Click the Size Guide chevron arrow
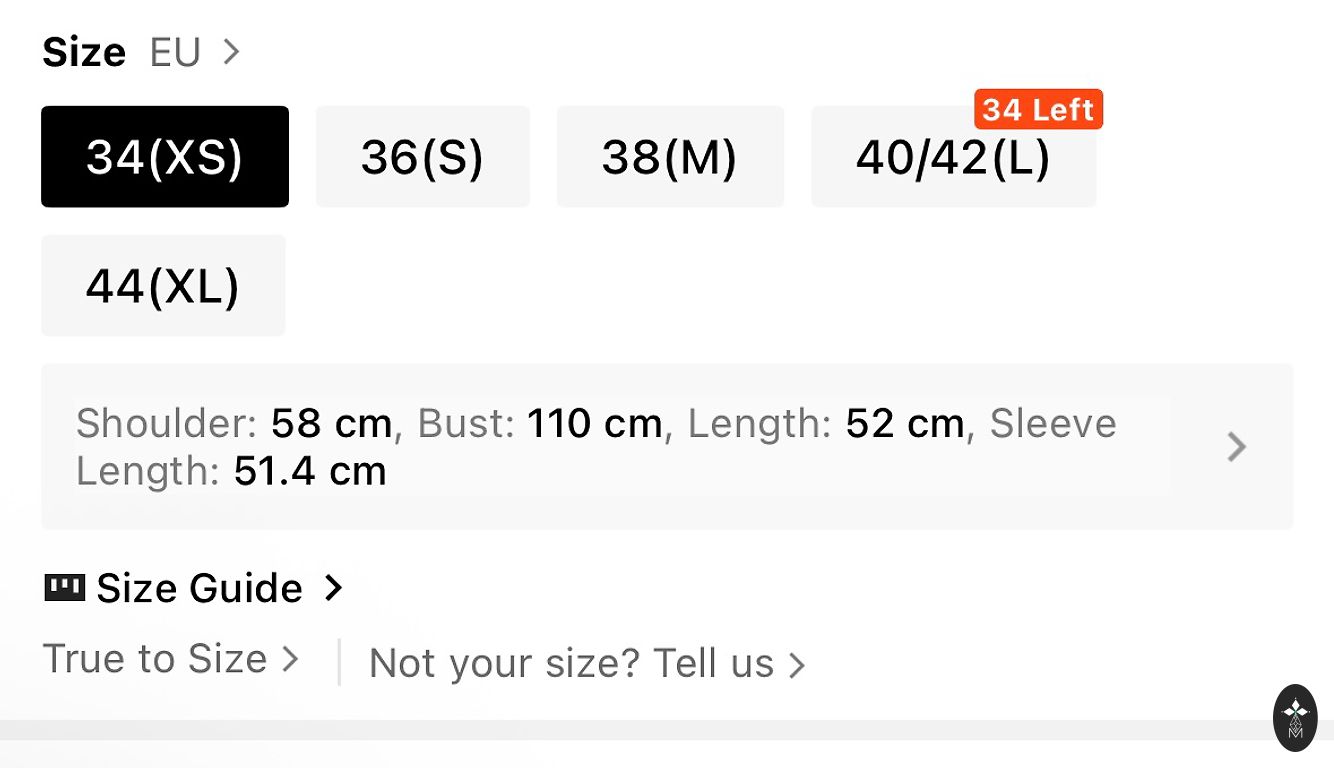 pyautogui.click(x=334, y=588)
